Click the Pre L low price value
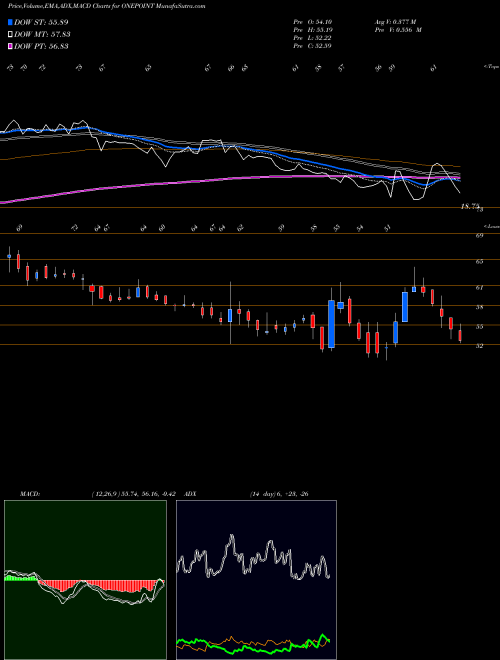Image resolution: width=500 pixels, height=660 pixels. coord(312,37)
